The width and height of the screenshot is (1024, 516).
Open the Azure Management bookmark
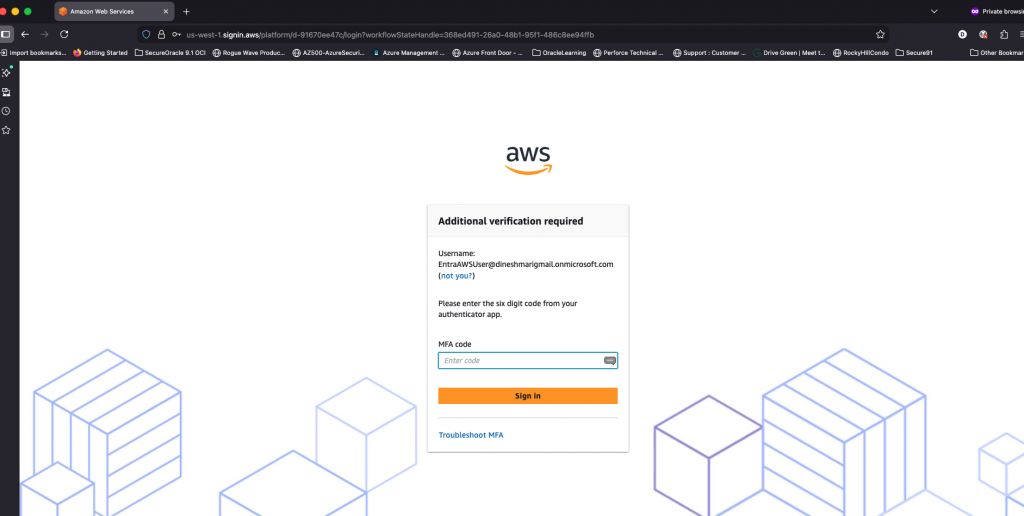(x=409, y=53)
